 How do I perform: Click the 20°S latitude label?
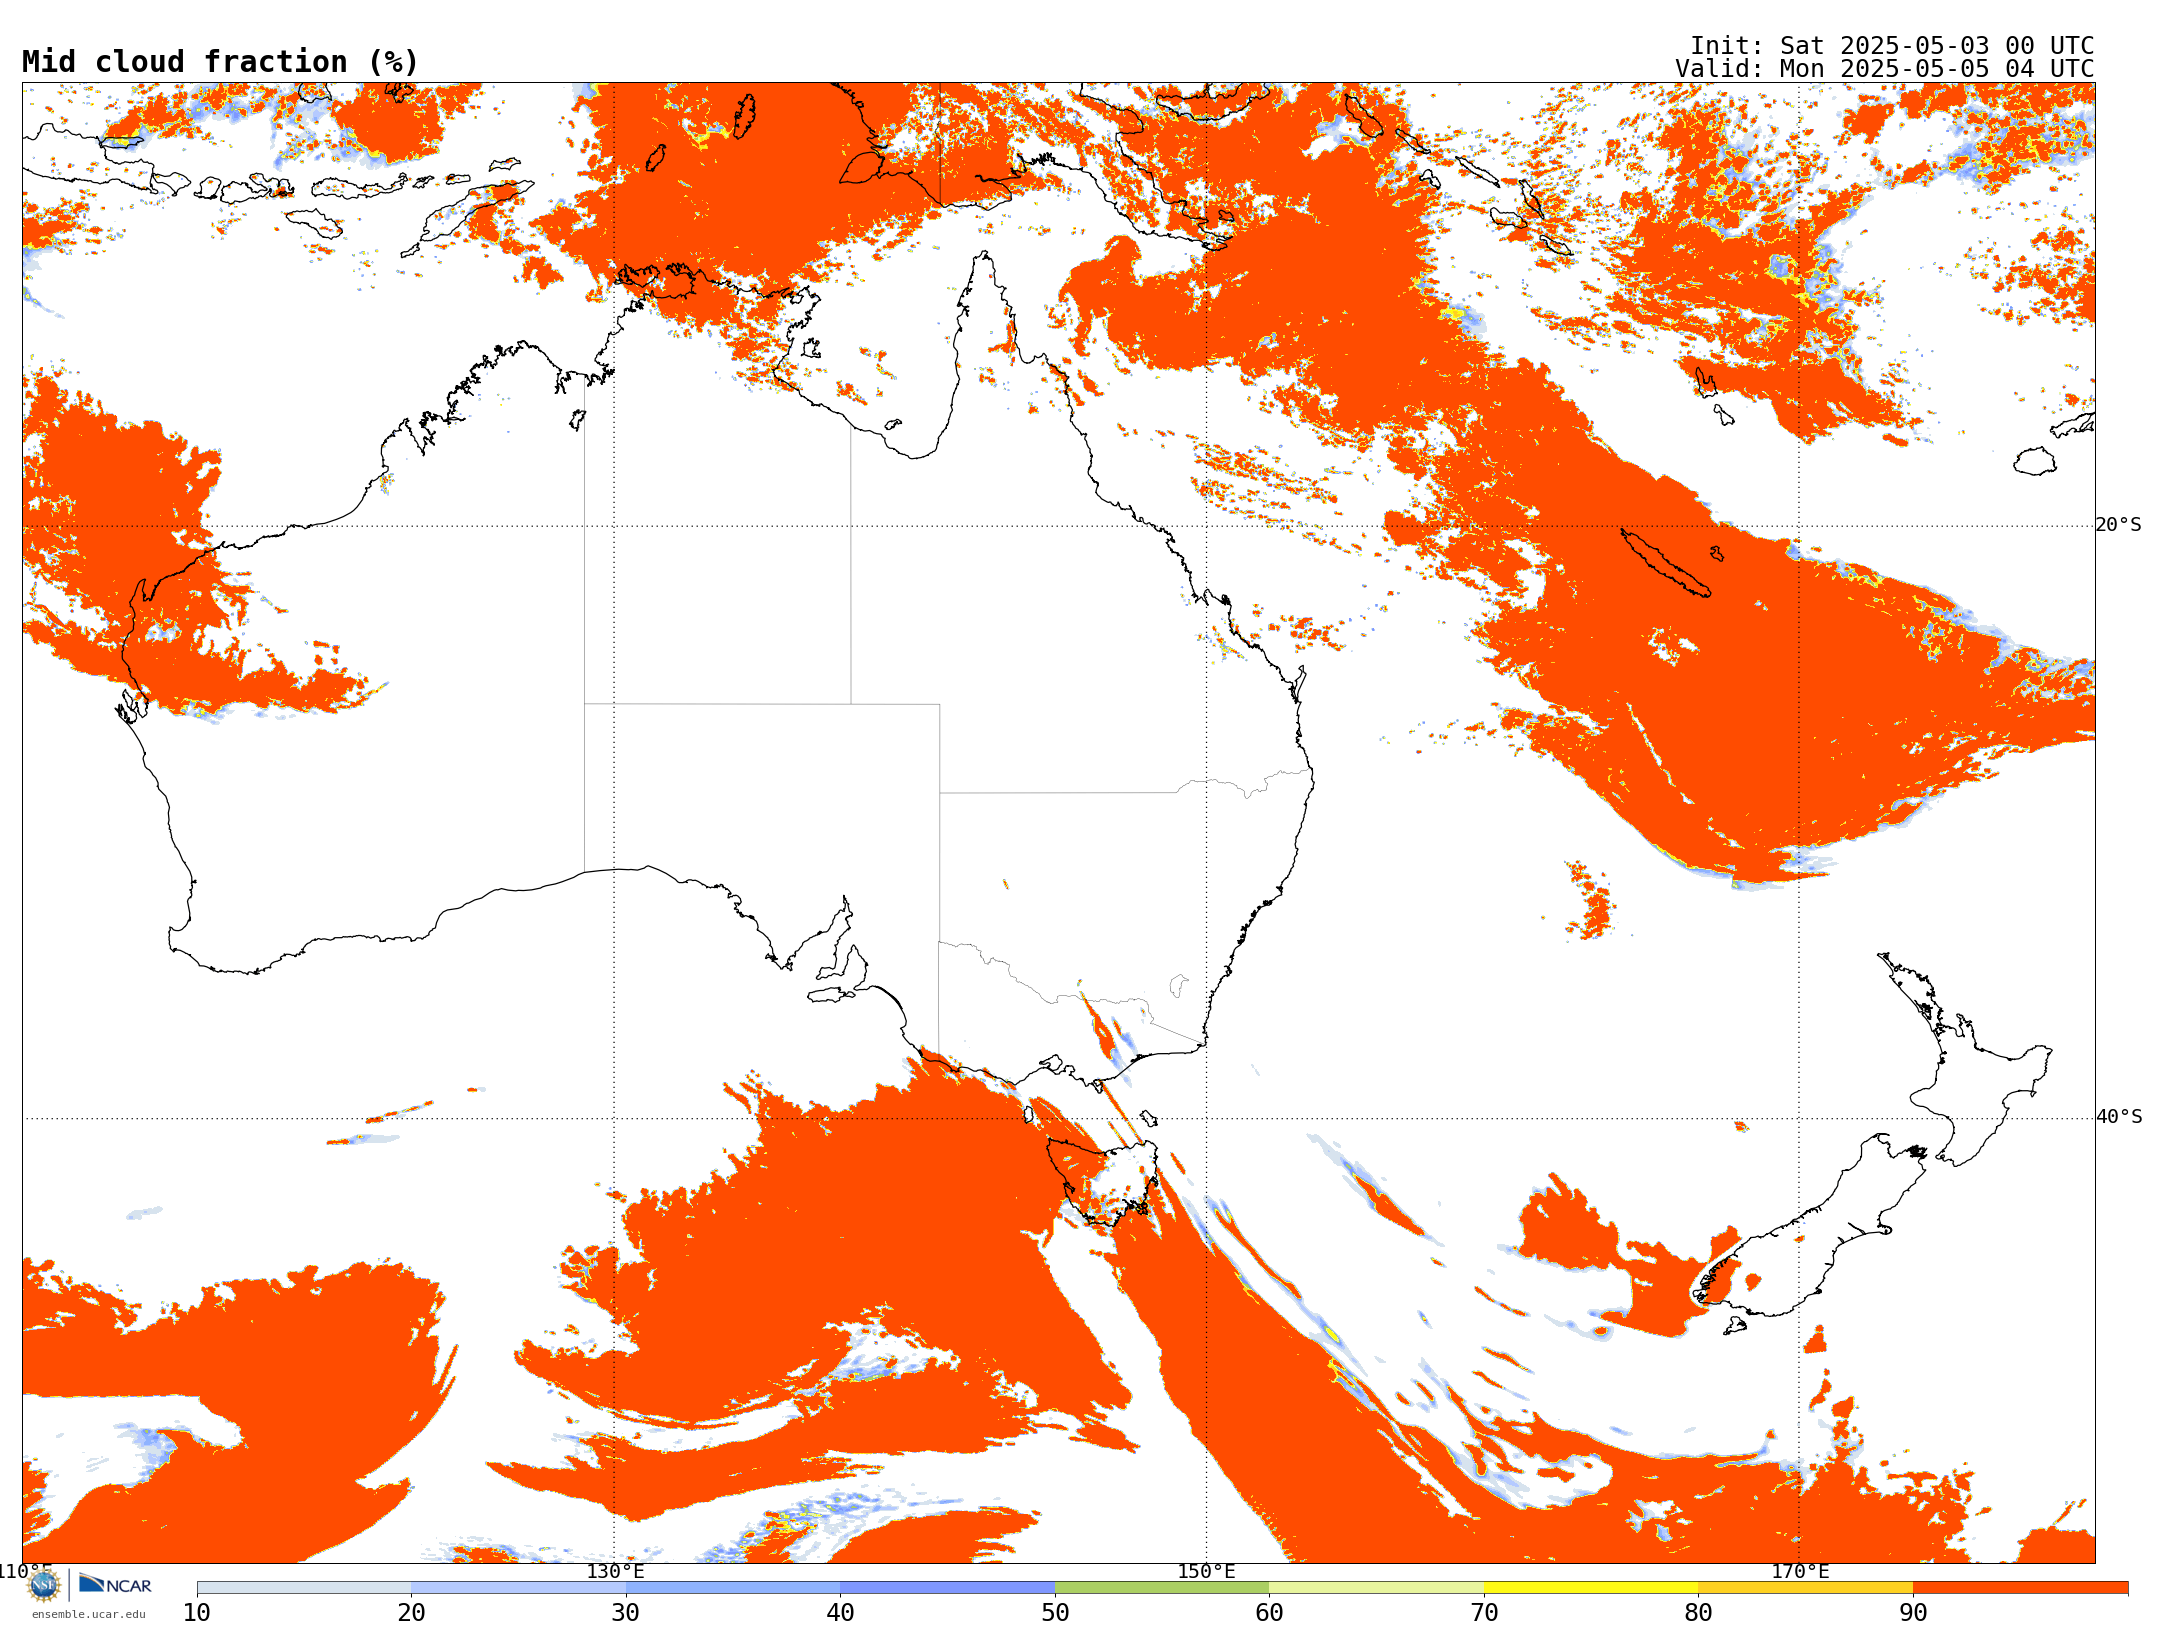[x=2118, y=525]
